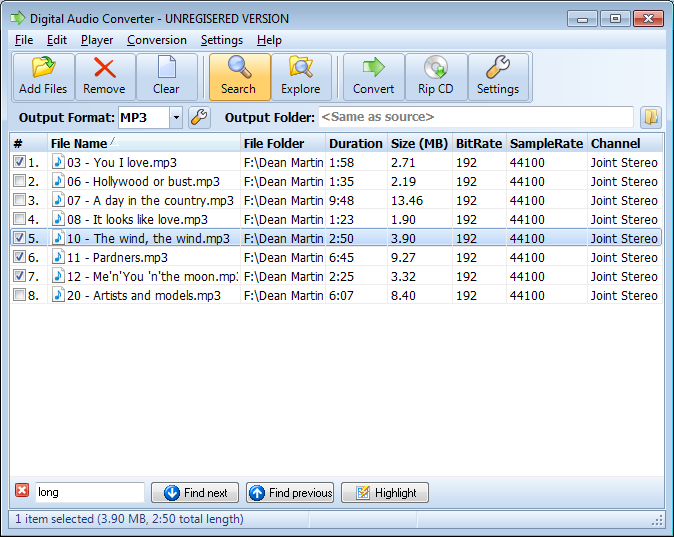Click the Find next button

(x=195, y=493)
